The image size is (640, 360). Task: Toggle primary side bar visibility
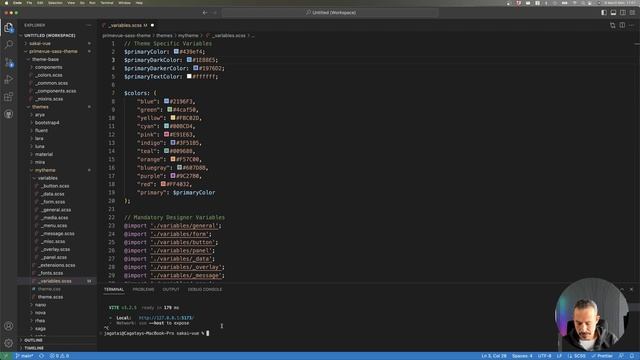604,13
